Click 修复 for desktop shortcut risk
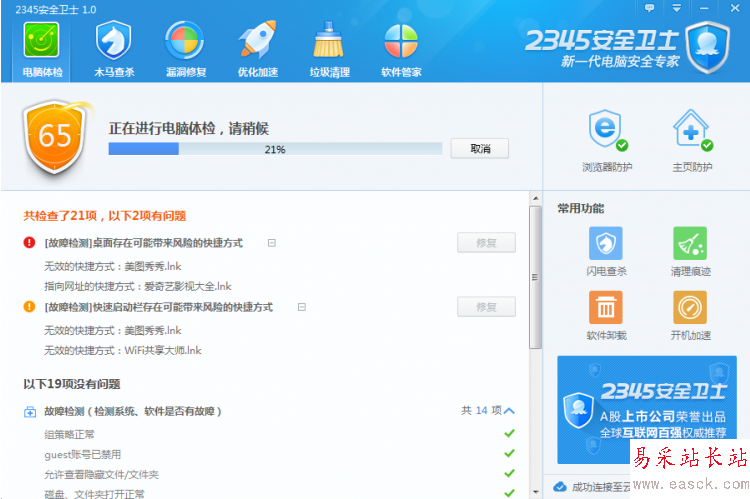 (x=486, y=243)
